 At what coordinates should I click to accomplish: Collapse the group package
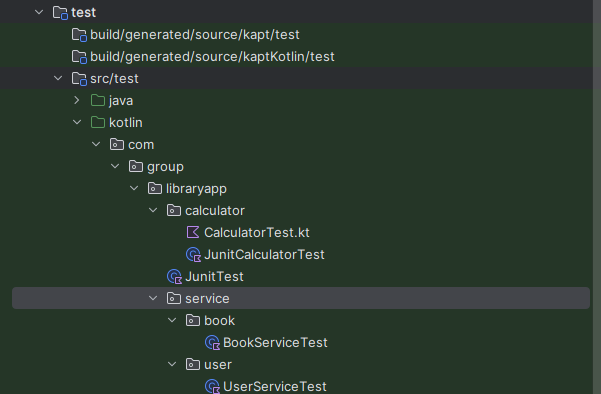115,166
